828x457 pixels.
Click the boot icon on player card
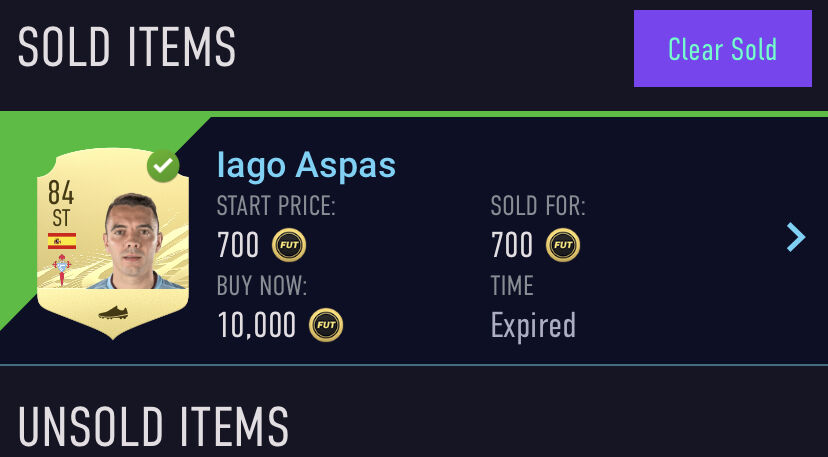(114, 313)
